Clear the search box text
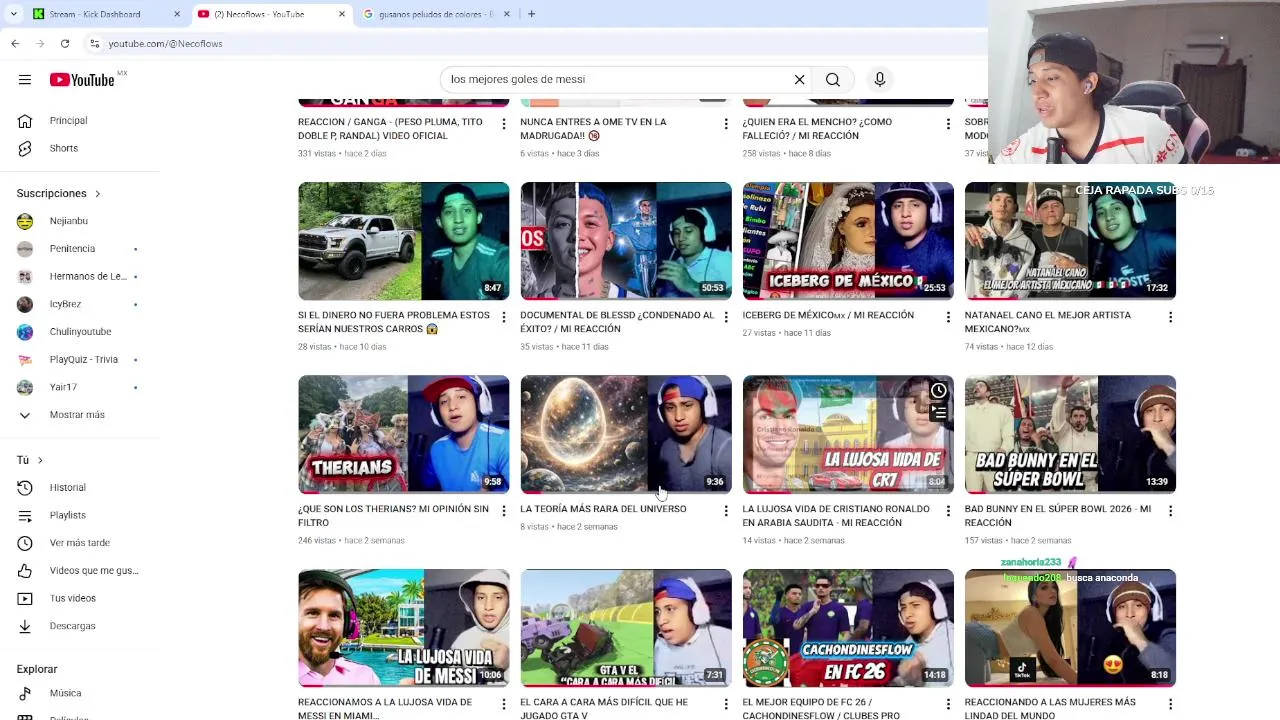1280x720 pixels. [x=799, y=80]
